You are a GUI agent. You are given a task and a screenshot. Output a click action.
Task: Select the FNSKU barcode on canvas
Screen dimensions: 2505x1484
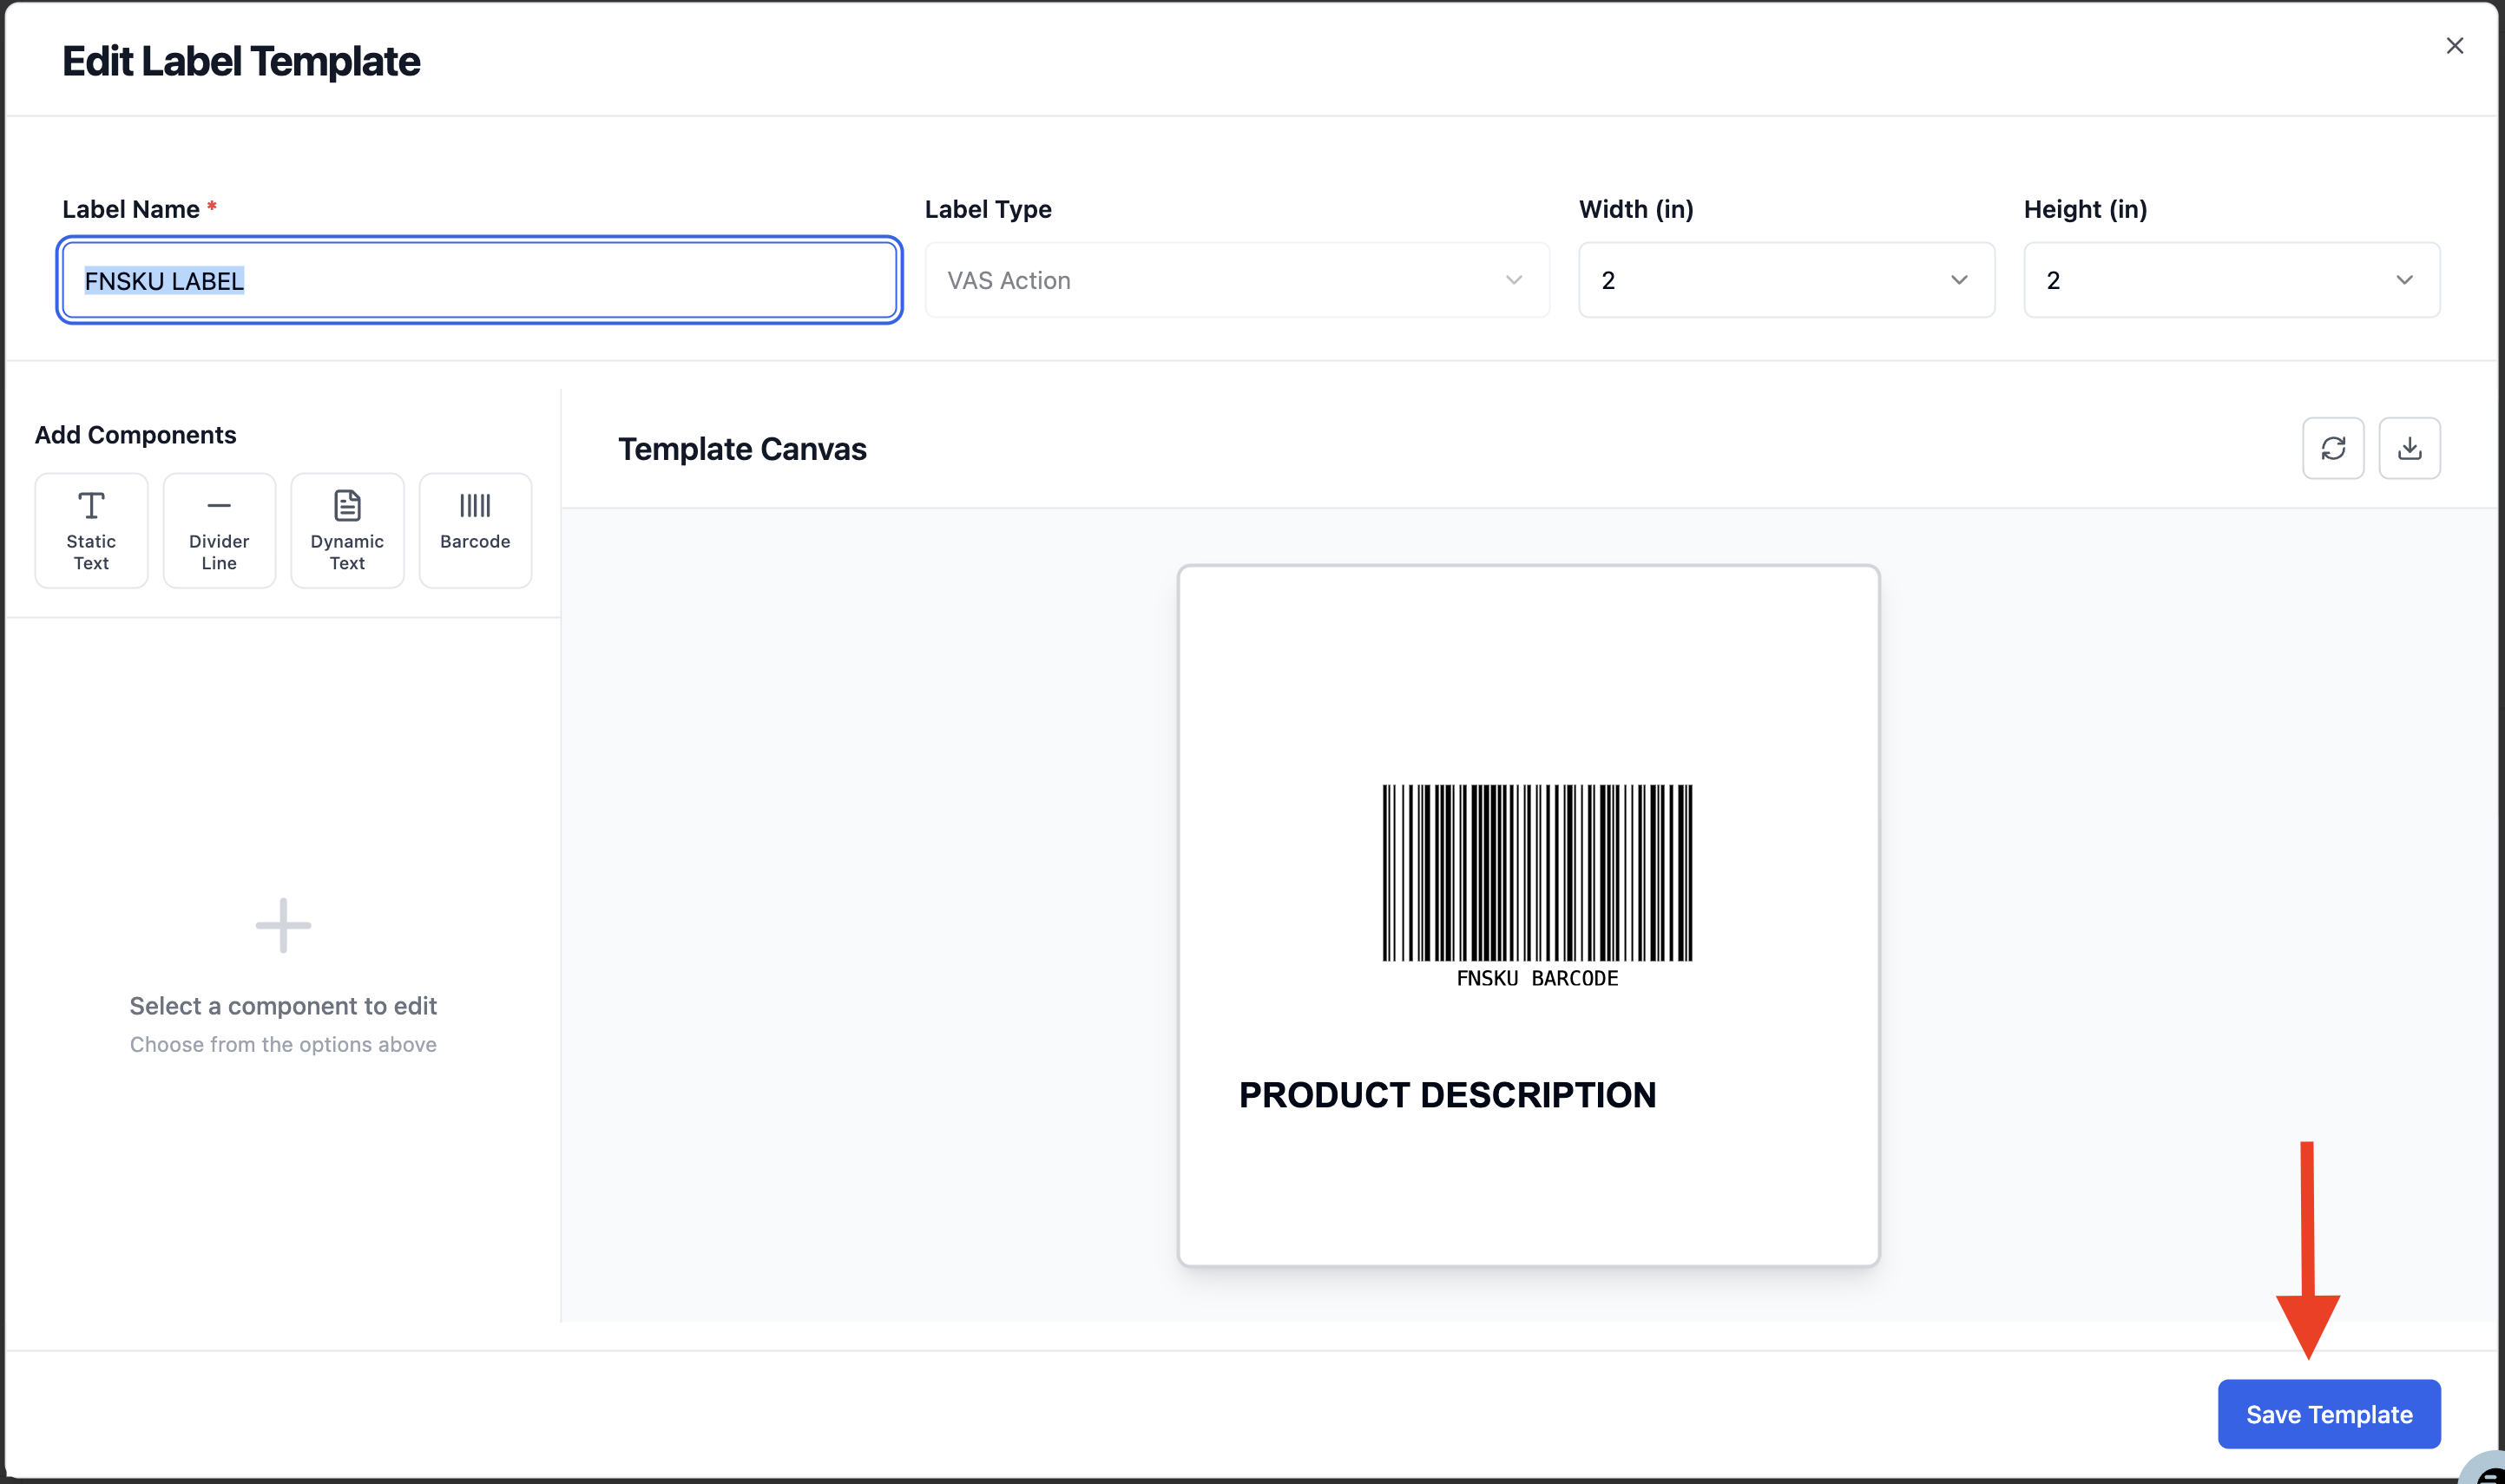(x=1537, y=873)
